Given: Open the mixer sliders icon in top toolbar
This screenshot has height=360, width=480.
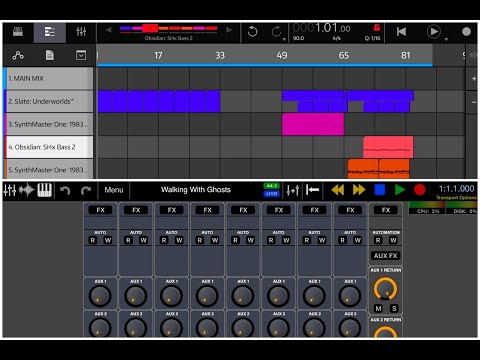Looking at the screenshot, I should [81, 32].
